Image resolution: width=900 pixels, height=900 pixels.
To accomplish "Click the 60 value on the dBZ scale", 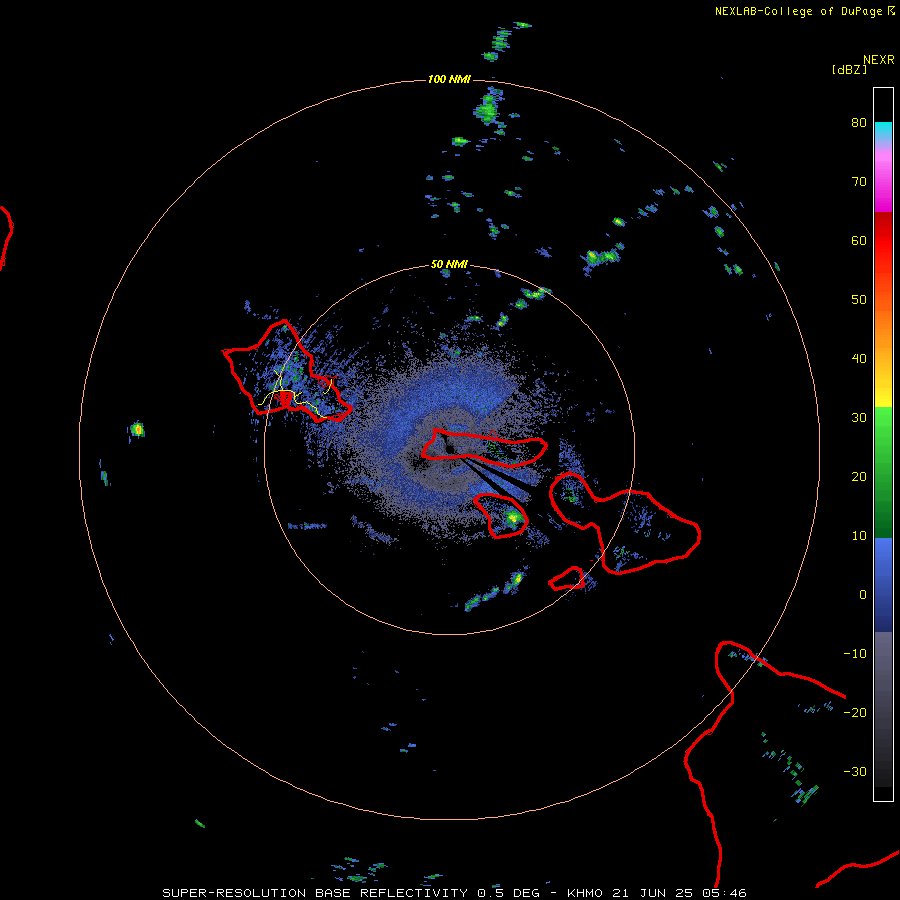I will coord(859,241).
